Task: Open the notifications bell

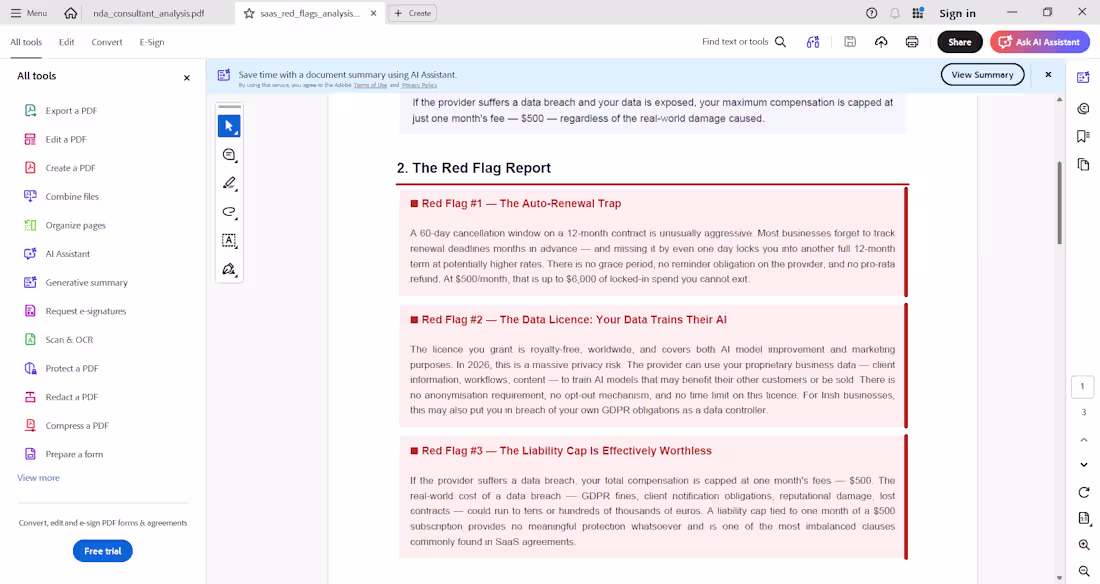Action: point(894,13)
